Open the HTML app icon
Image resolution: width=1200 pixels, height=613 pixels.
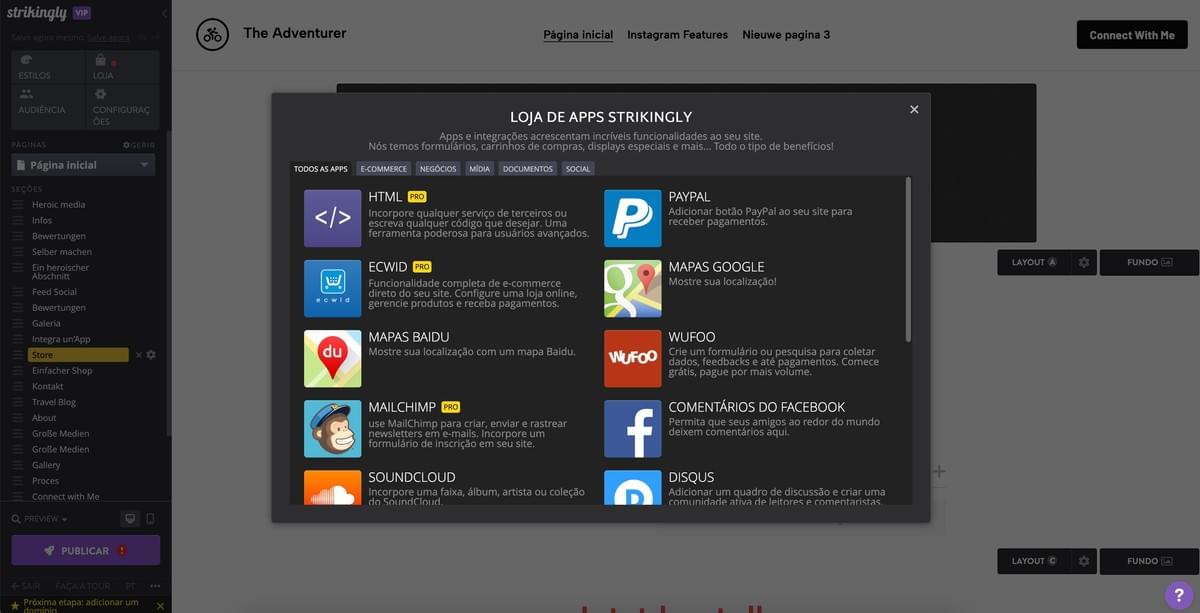coord(332,218)
